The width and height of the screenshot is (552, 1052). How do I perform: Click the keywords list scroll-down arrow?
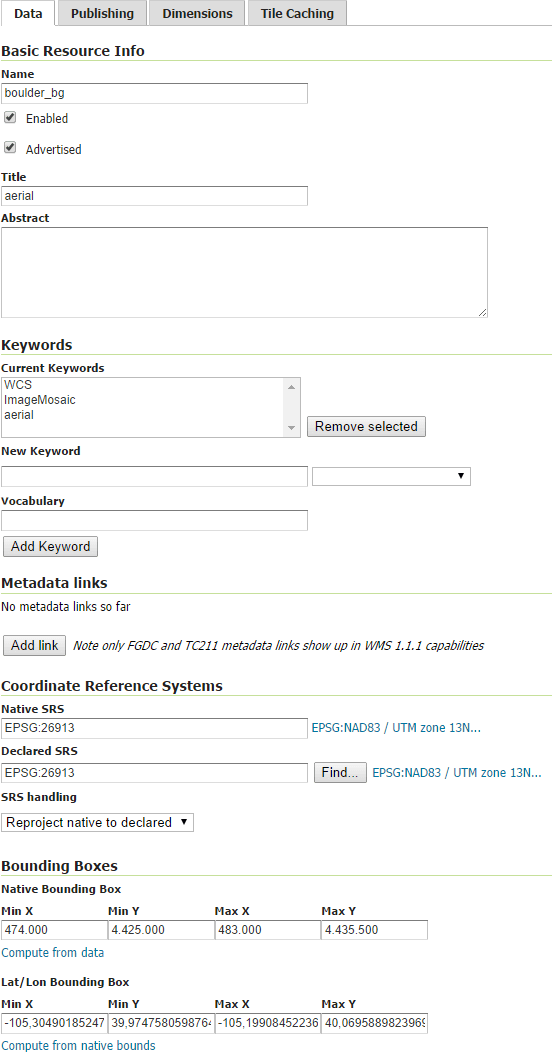pyautogui.click(x=291, y=427)
